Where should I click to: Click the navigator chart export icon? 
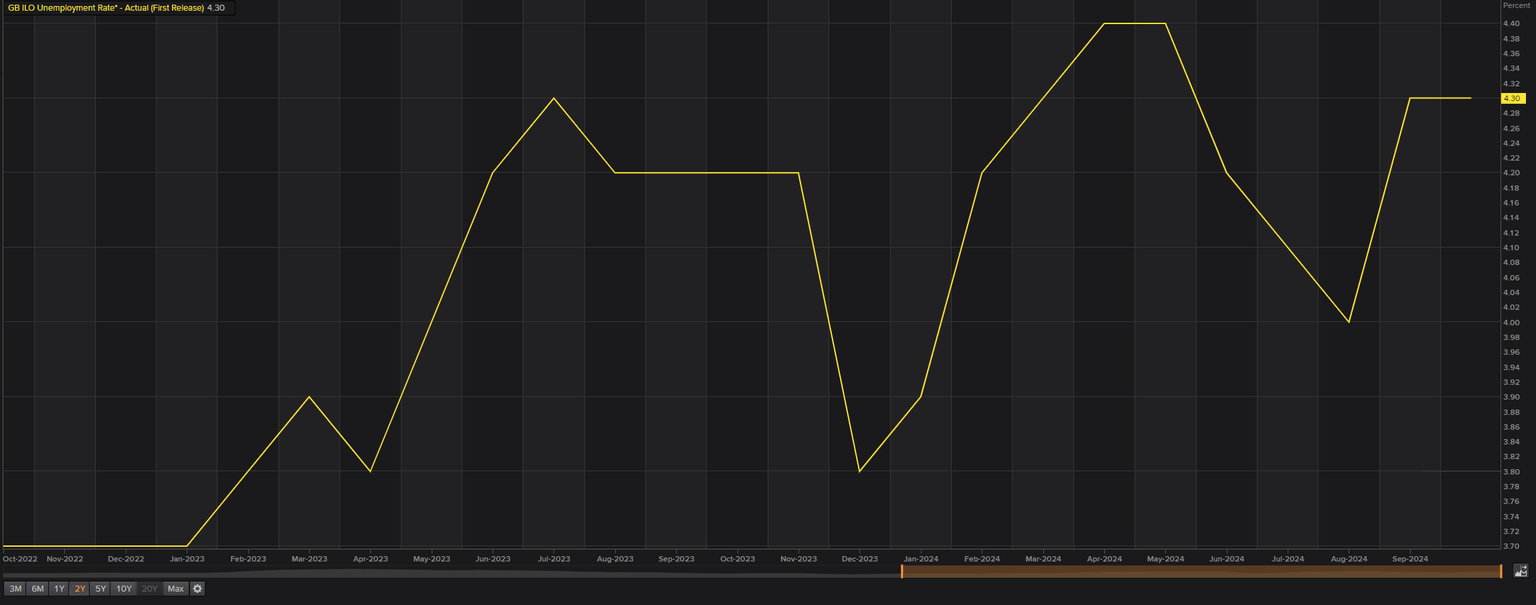(x=1520, y=571)
